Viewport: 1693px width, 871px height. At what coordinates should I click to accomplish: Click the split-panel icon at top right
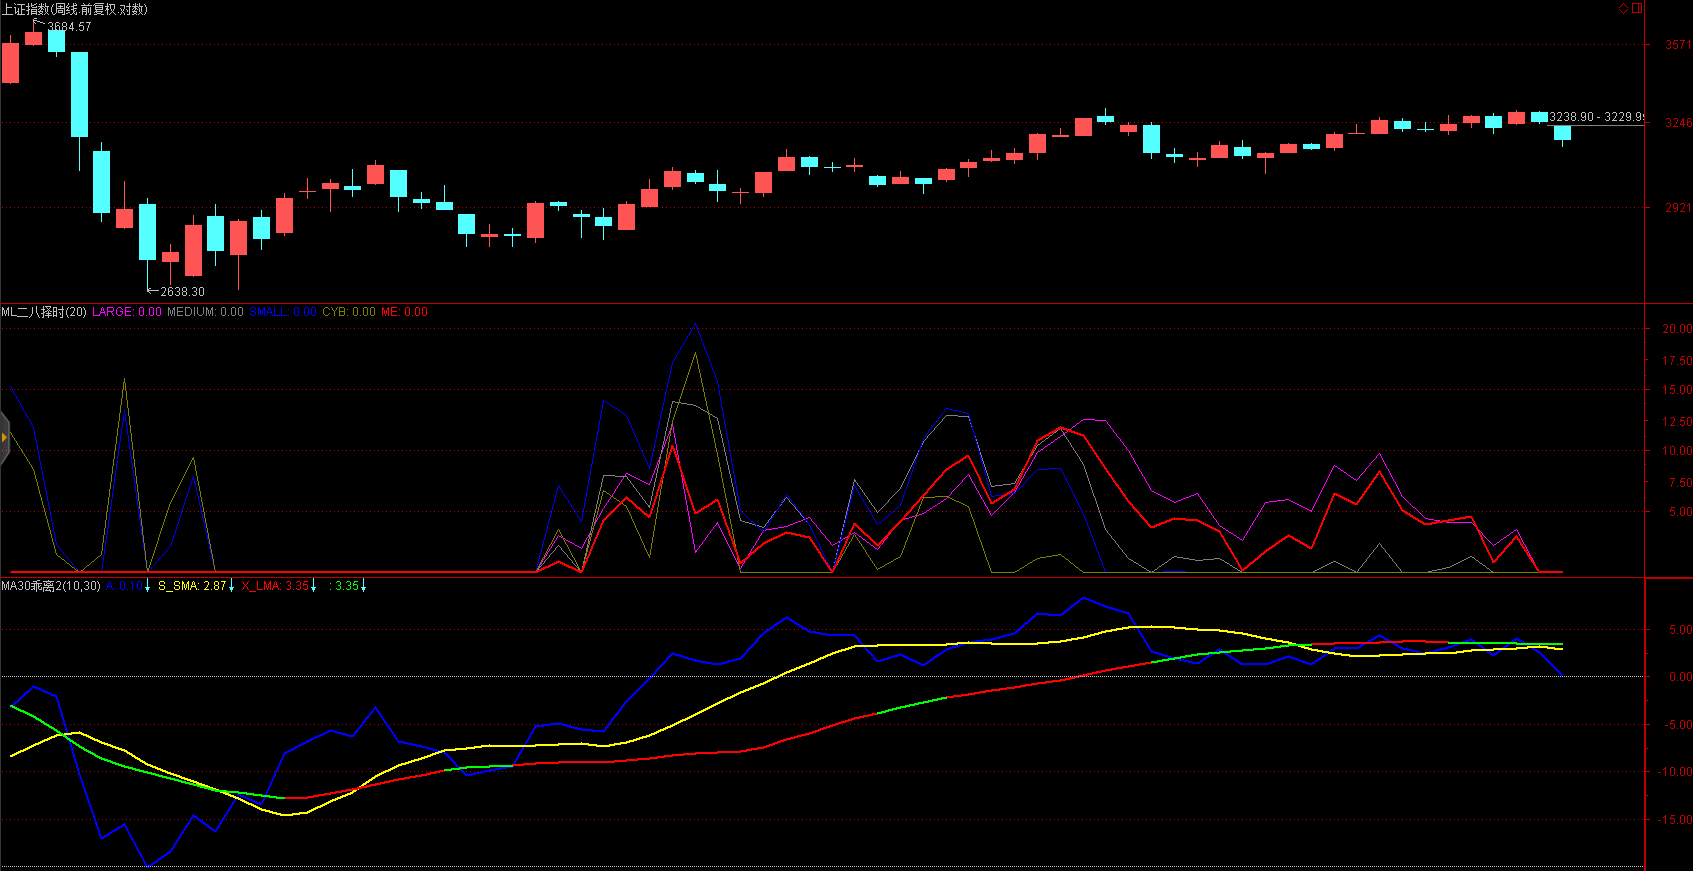pos(1637,8)
